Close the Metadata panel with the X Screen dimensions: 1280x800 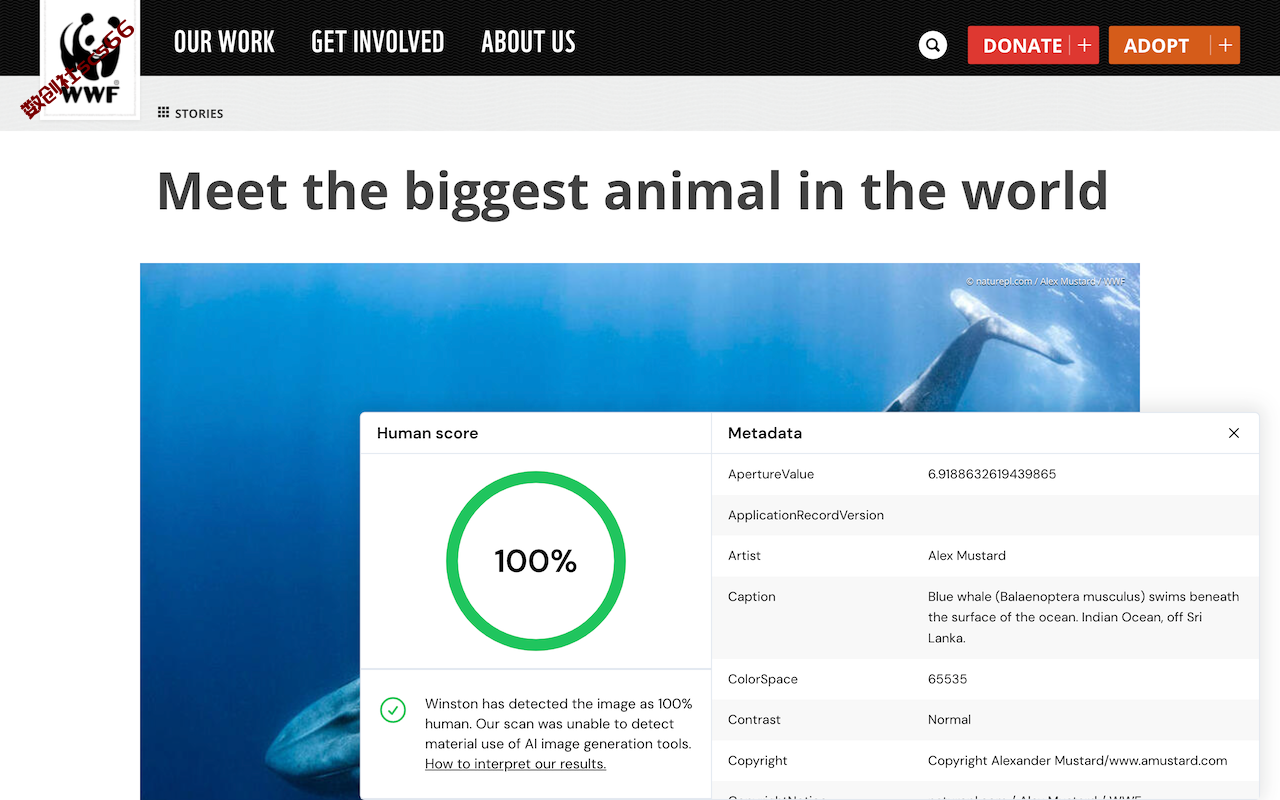click(x=1234, y=433)
